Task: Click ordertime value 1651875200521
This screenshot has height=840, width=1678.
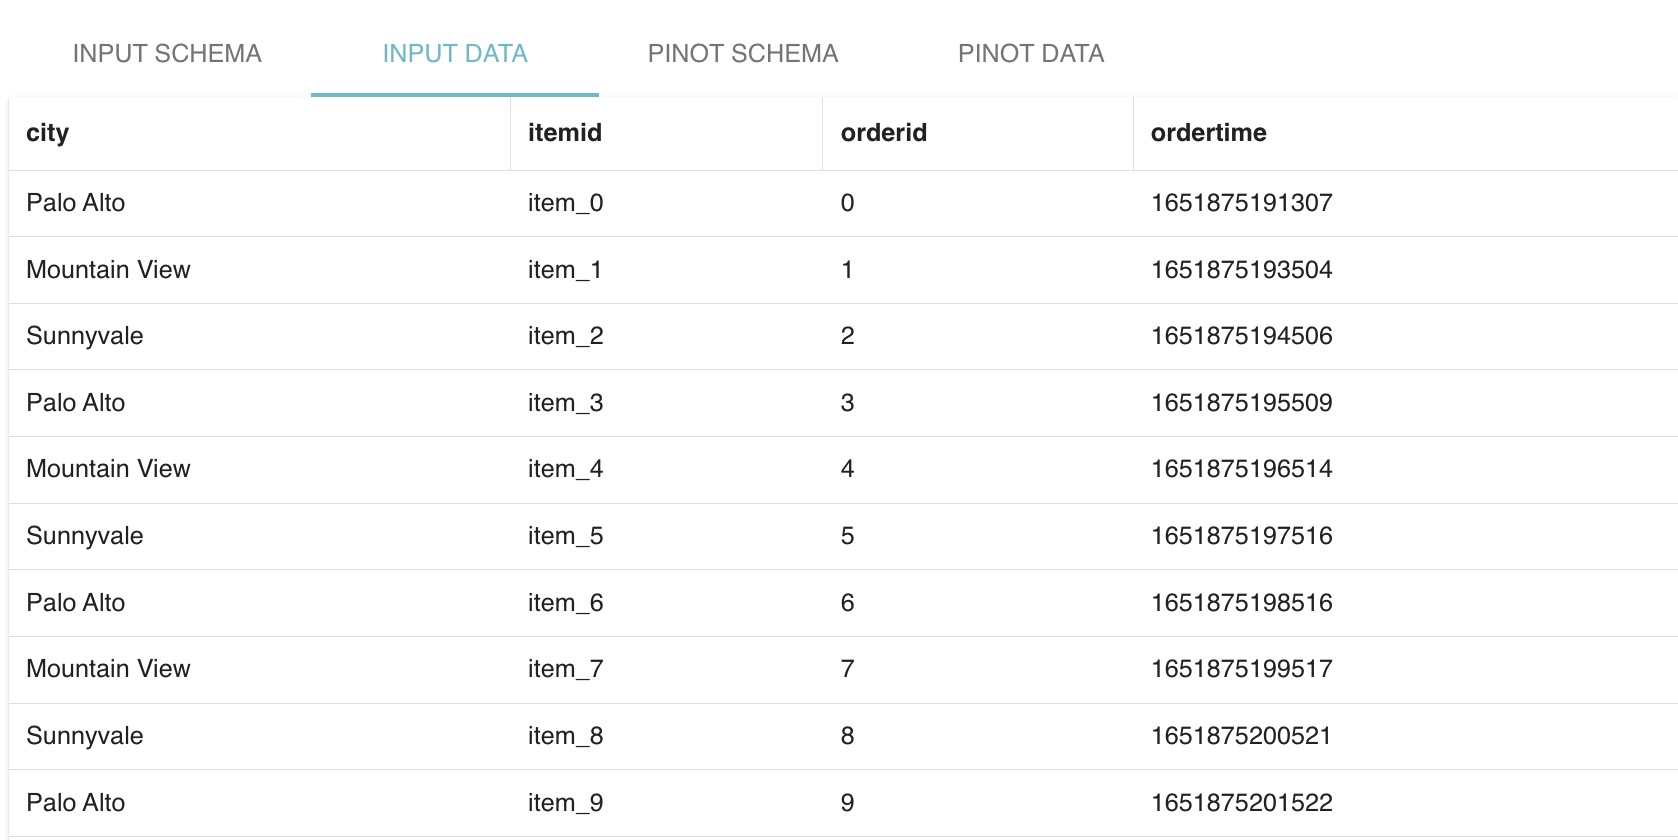Action: click(x=1241, y=736)
